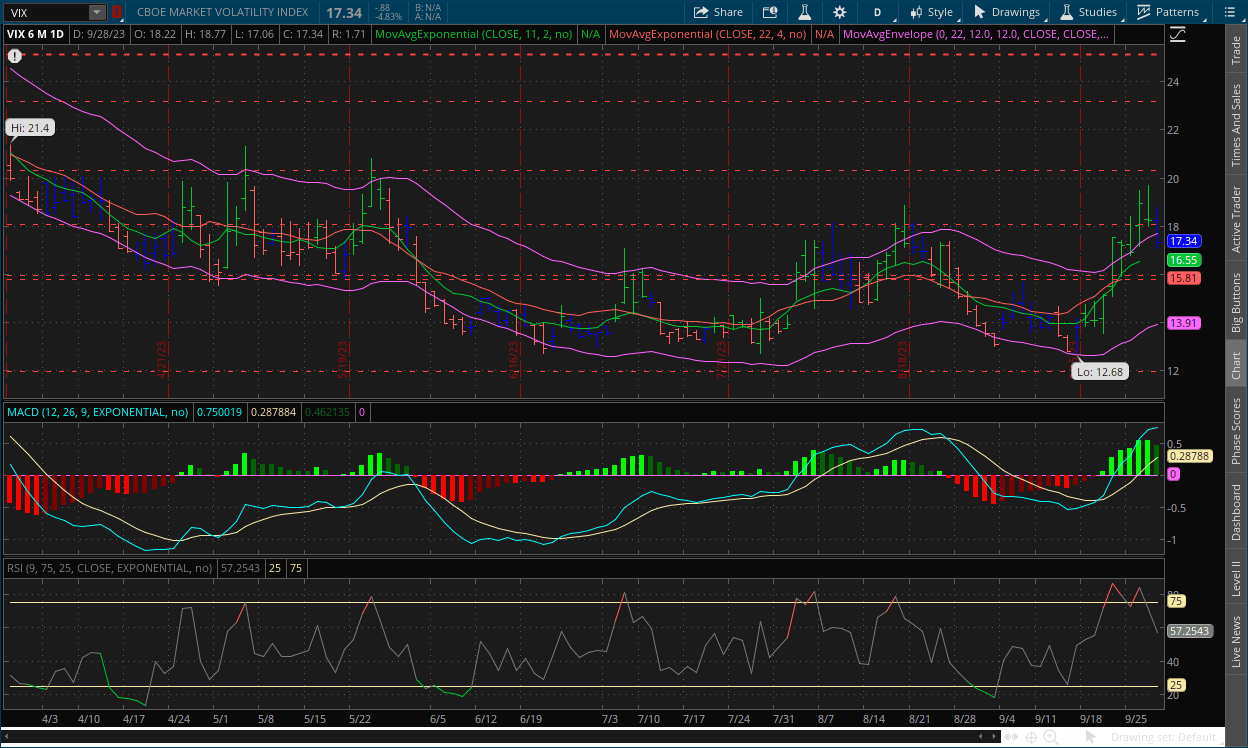Click the VIX 6 M 1D chart label

(x=36, y=34)
